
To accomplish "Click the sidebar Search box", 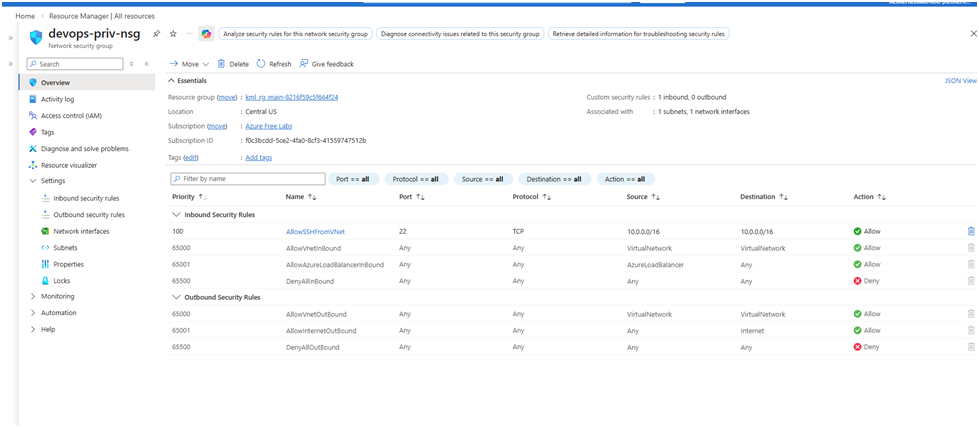I will [75, 64].
